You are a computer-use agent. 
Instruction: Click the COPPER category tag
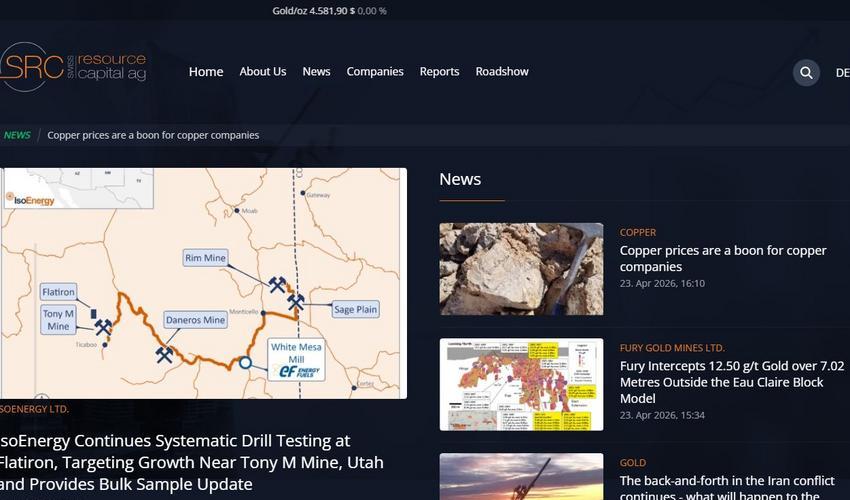[x=638, y=232]
